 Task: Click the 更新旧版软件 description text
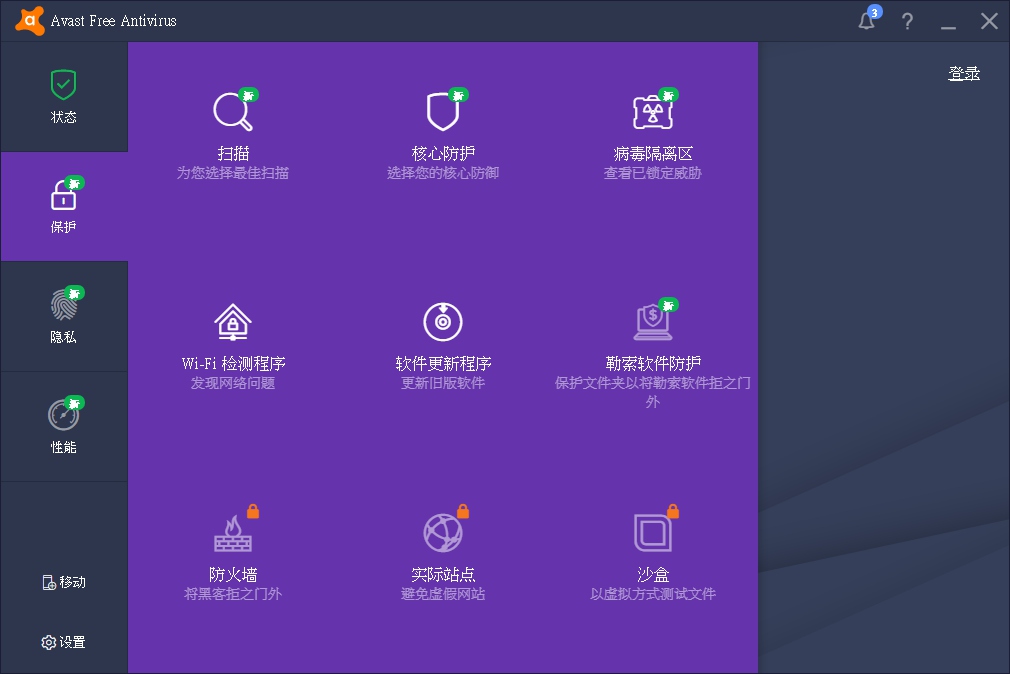click(443, 383)
